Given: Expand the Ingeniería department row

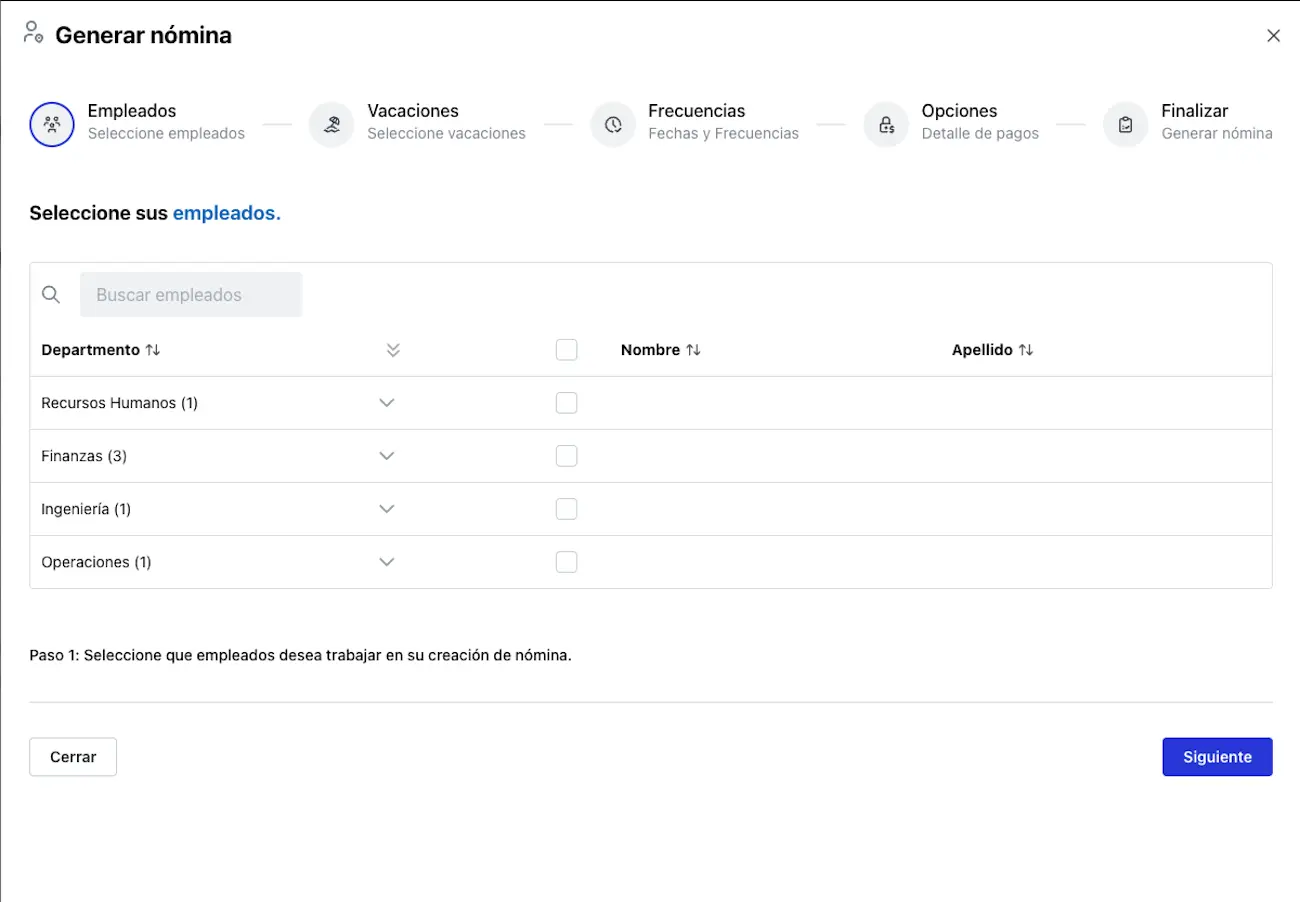Looking at the screenshot, I should 387,509.
